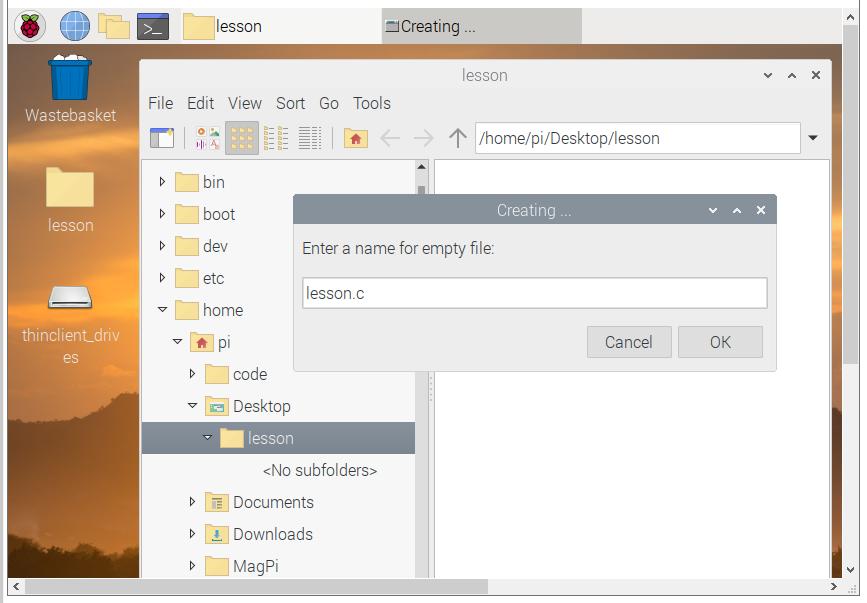
Task: Click the new window toolbar icon
Action: [x=162, y=138]
